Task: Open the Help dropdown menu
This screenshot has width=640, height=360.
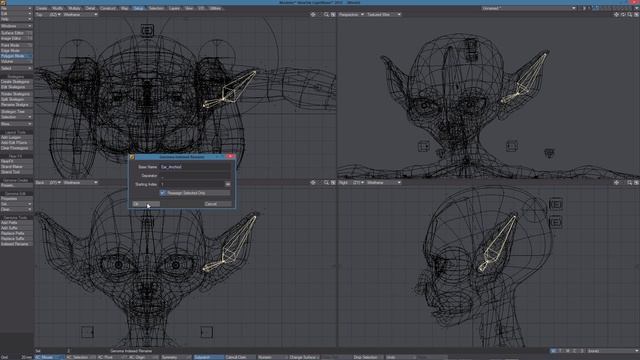Action: click(16, 19)
